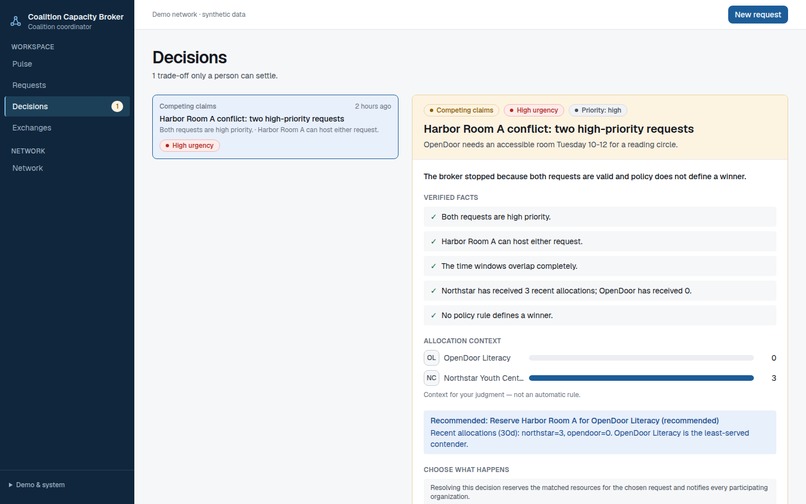
Task: Click the "2 hours ago" timestamp on the card
Action: tap(373, 106)
